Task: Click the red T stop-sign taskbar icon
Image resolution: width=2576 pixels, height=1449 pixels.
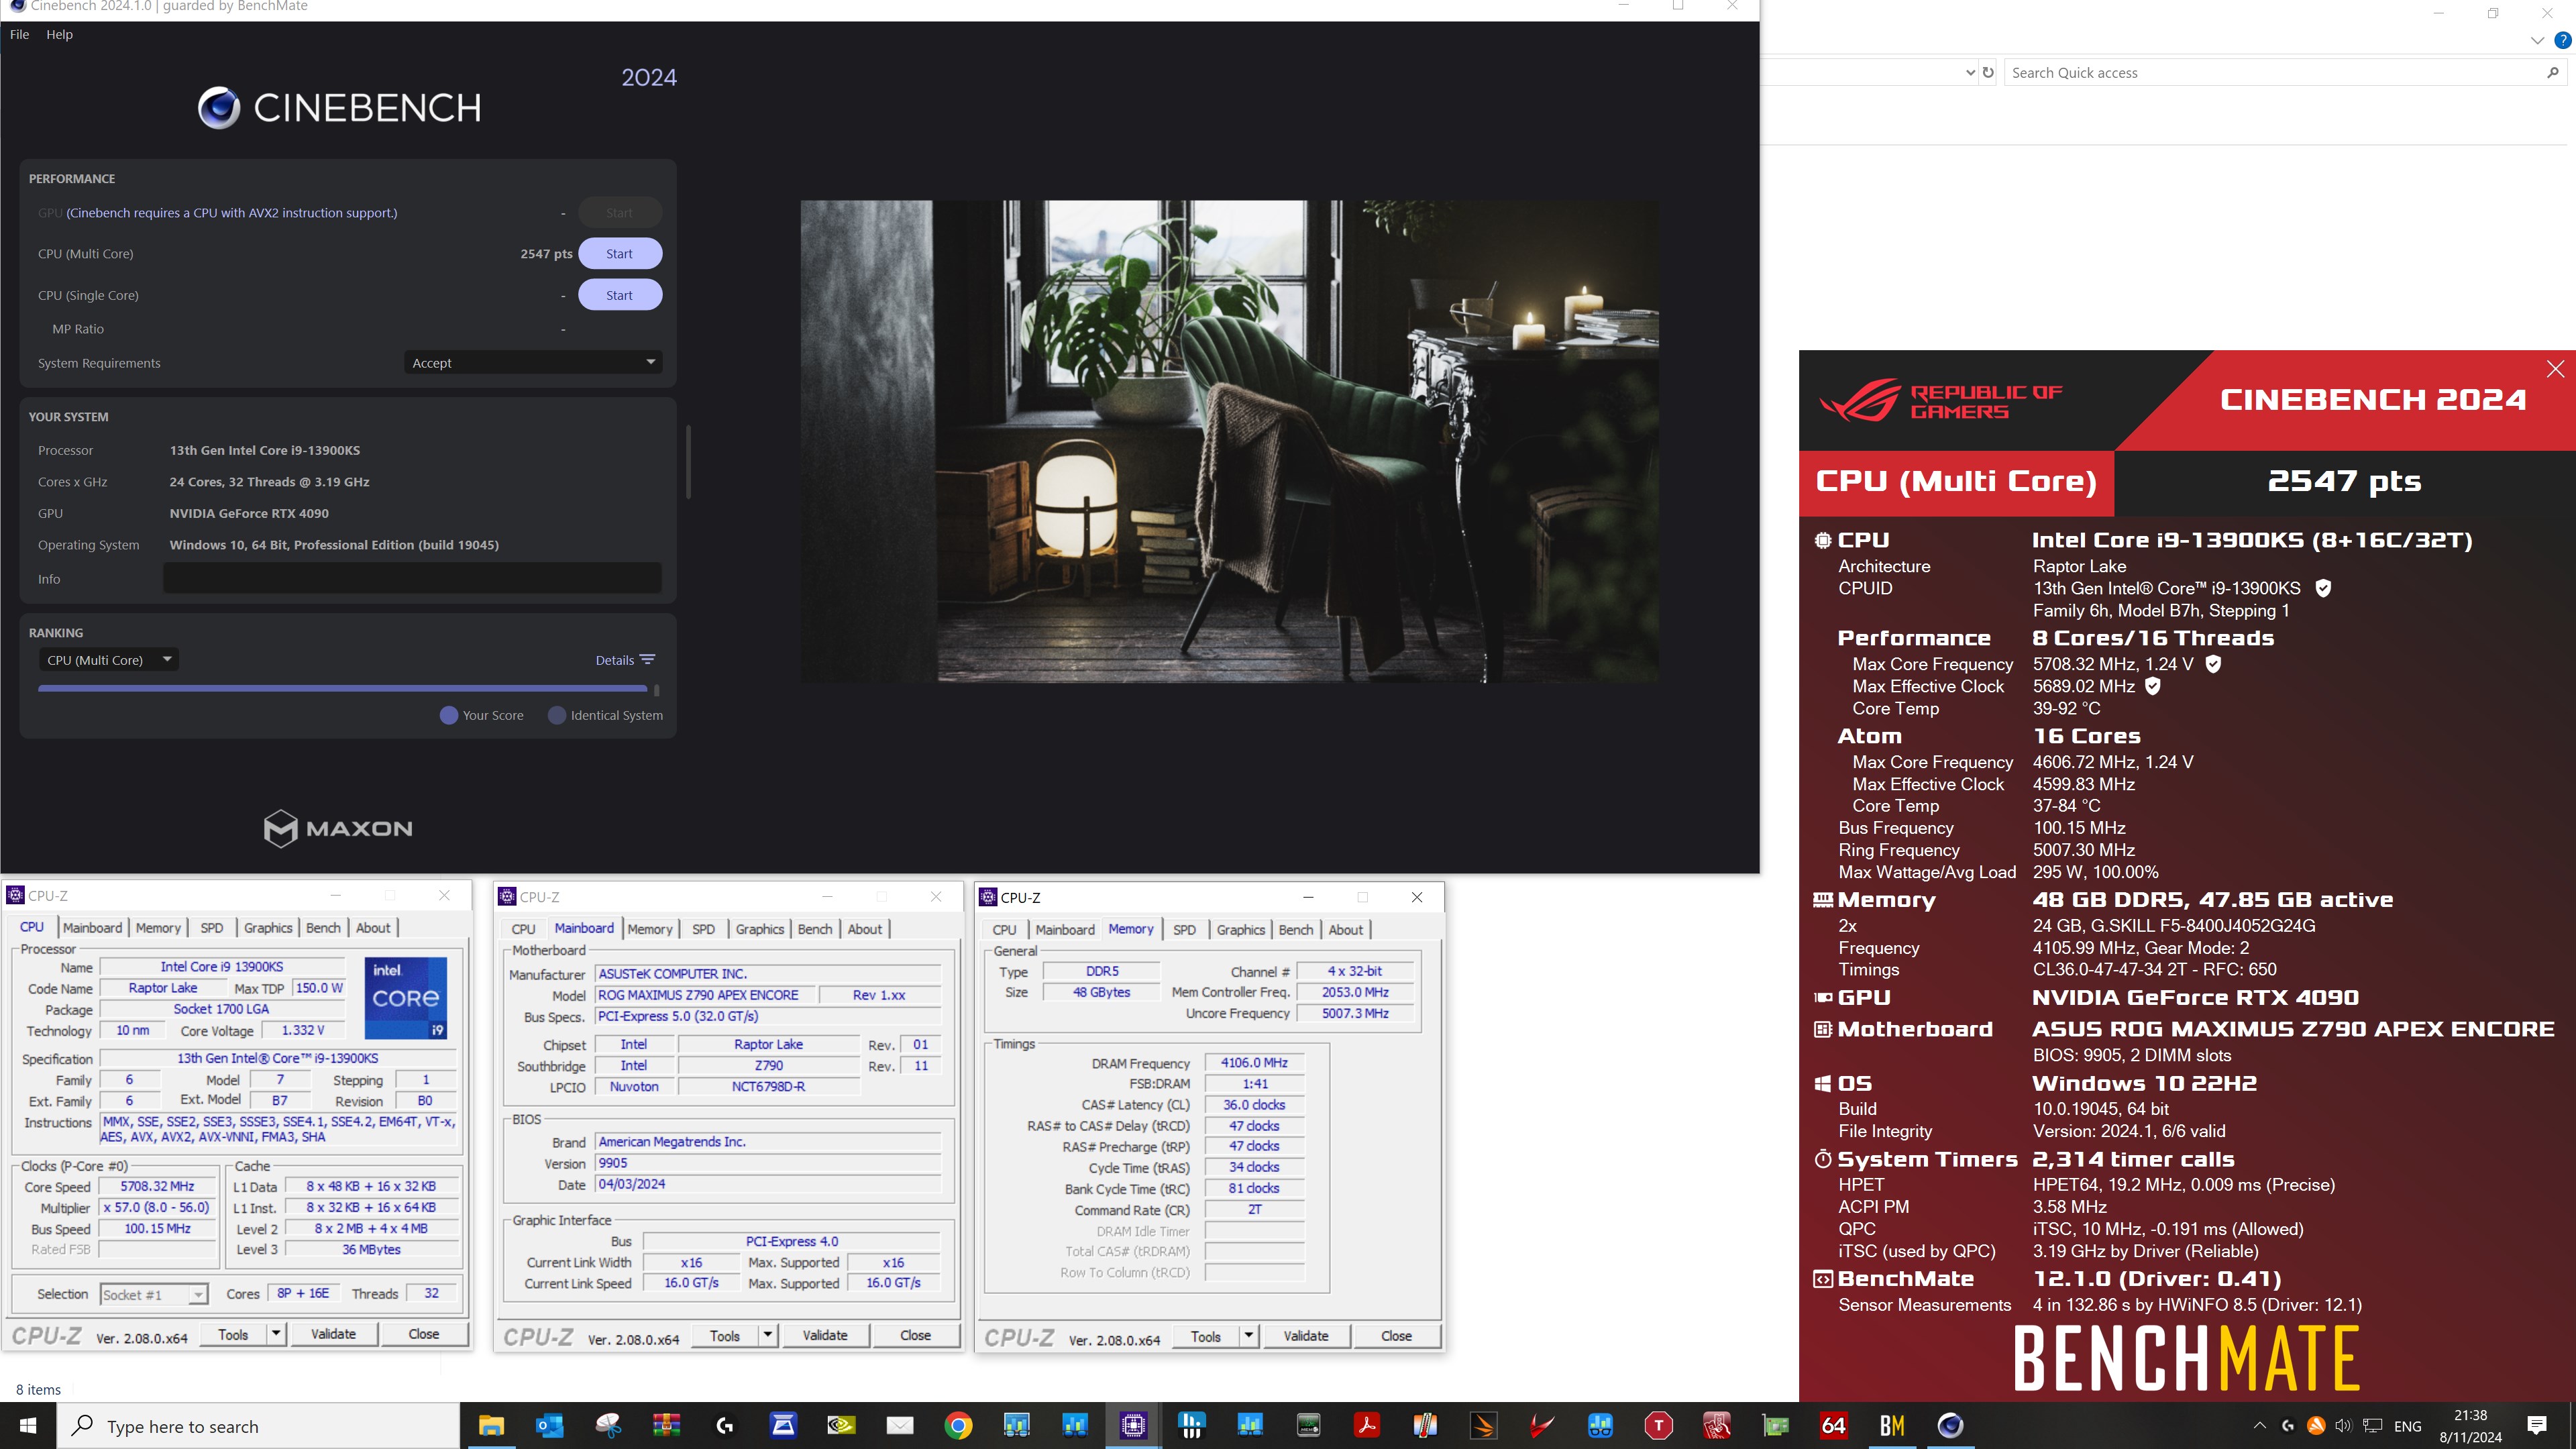Action: (1659, 1425)
